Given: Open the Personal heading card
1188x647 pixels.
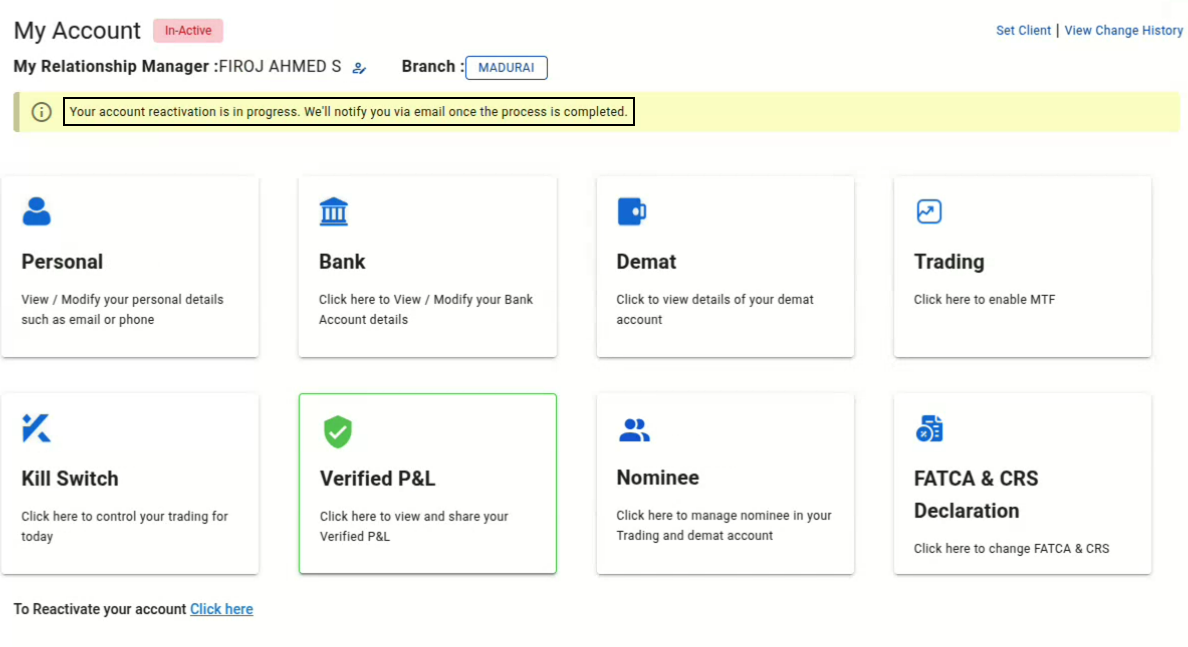Looking at the screenshot, I should (x=62, y=262).
